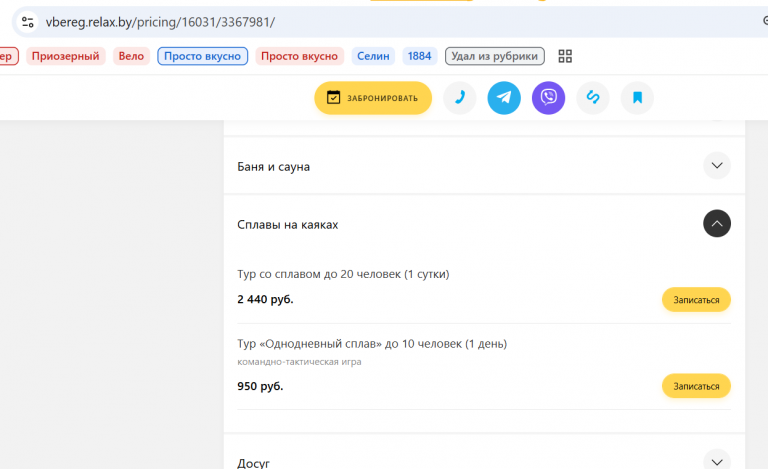Click the grid apps icon in bookmarks bar
This screenshot has width=768, height=469.
565,56
